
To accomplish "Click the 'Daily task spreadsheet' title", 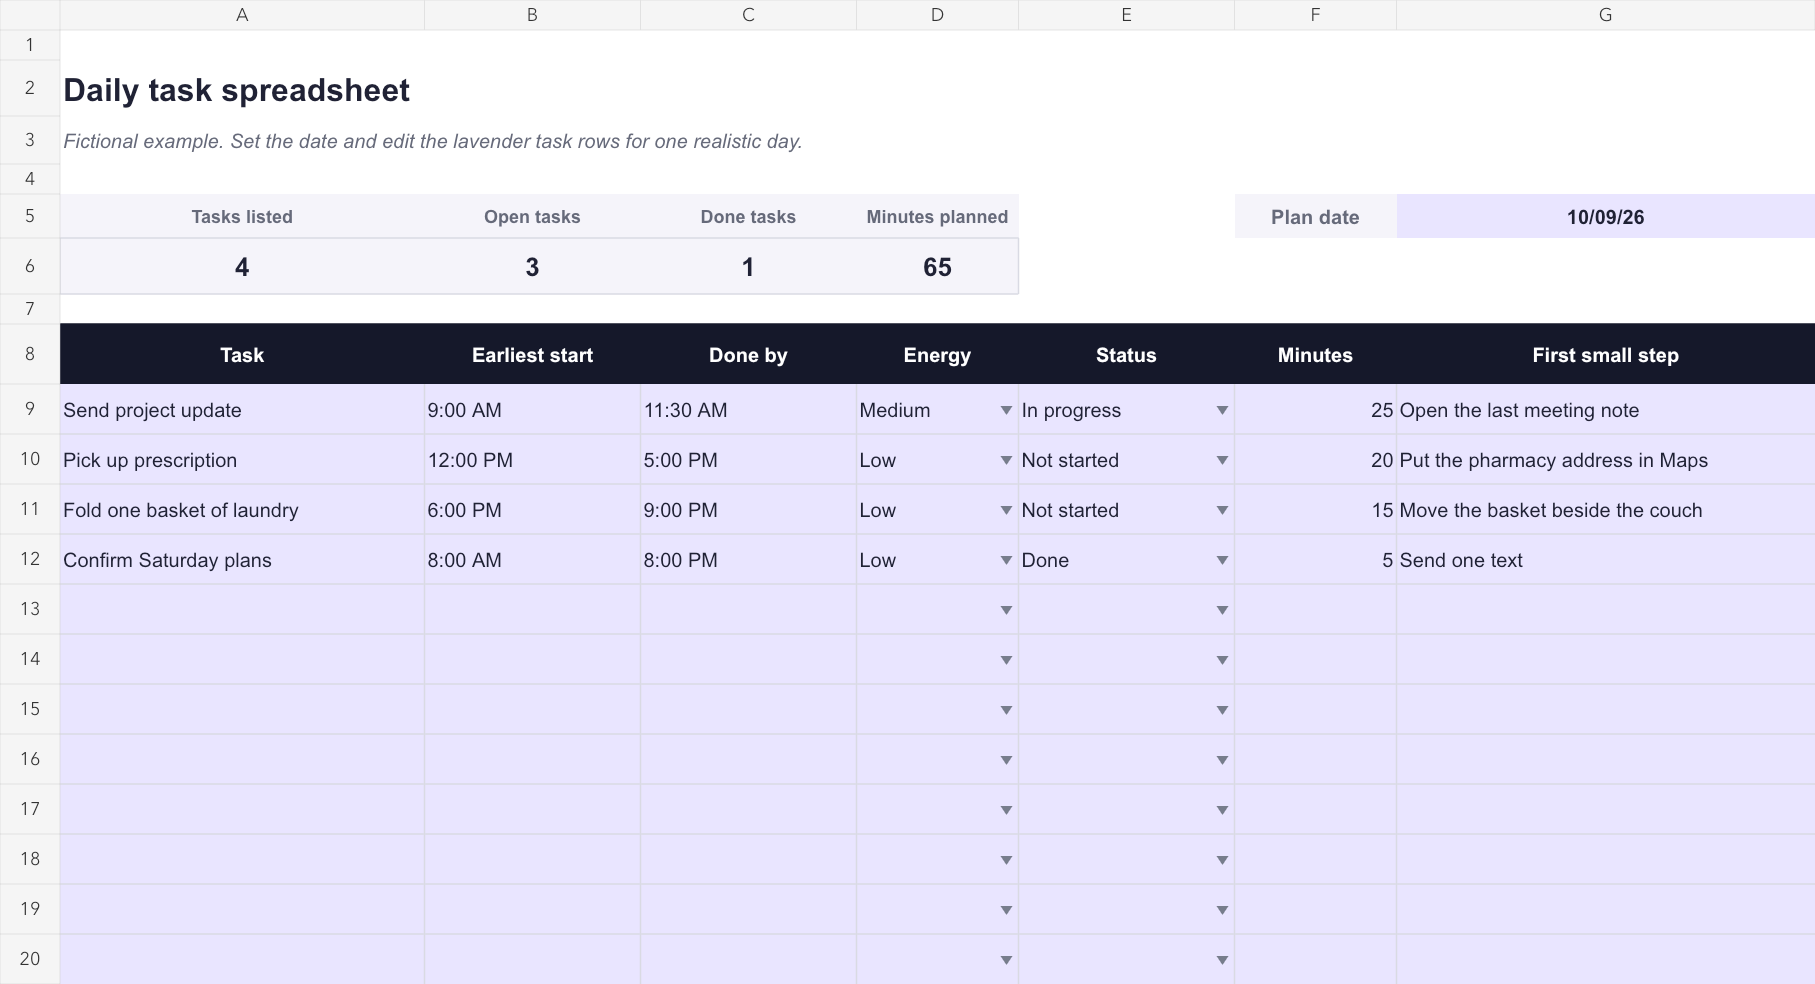I will tap(237, 90).
